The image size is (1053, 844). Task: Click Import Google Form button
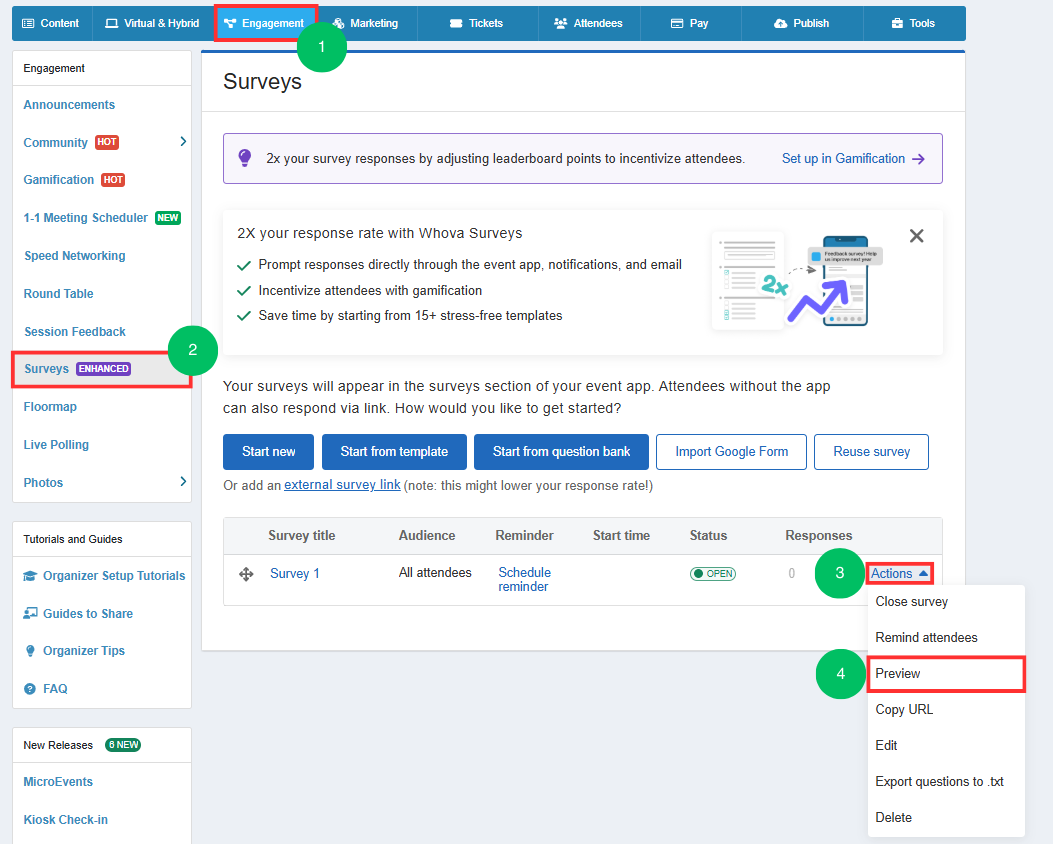click(731, 452)
